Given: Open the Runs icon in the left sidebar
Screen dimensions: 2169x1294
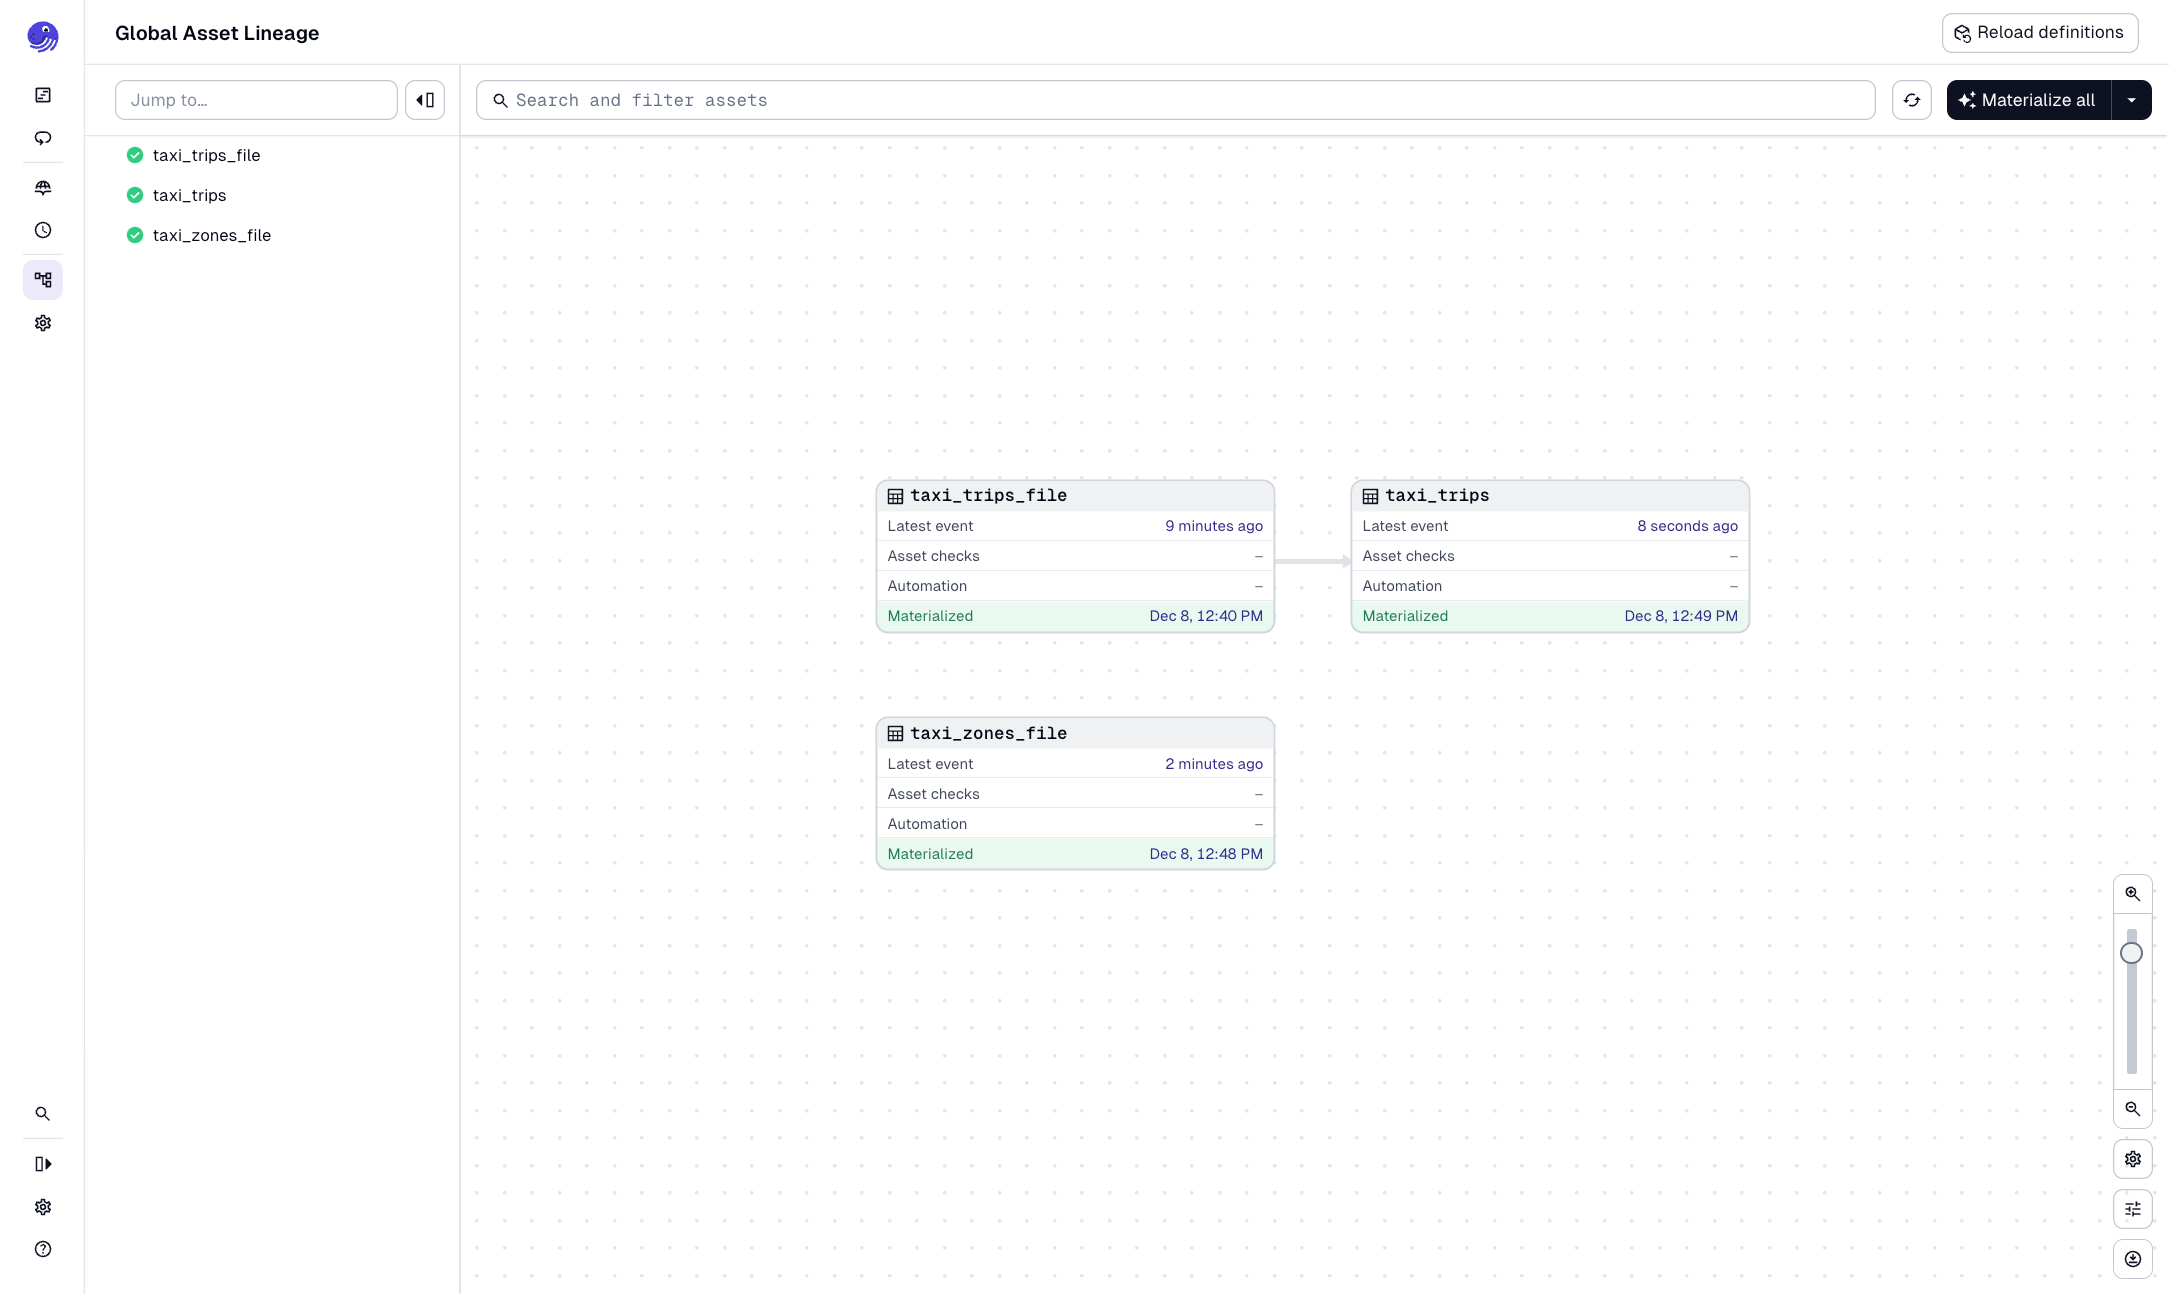Looking at the screenshot, I should (43, 138).
